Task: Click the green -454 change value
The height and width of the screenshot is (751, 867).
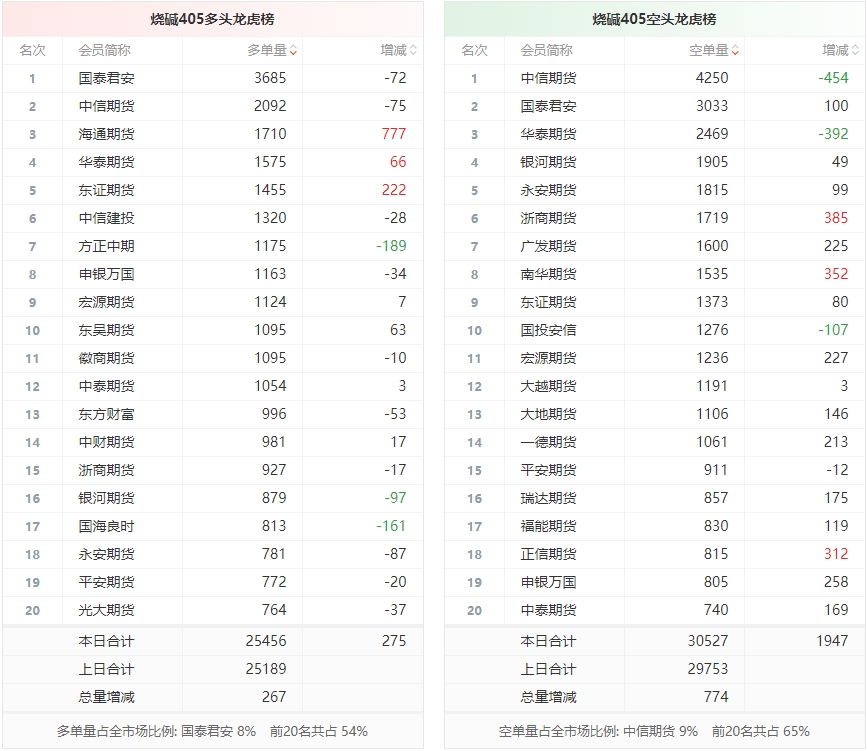Action: click(833, 78)
